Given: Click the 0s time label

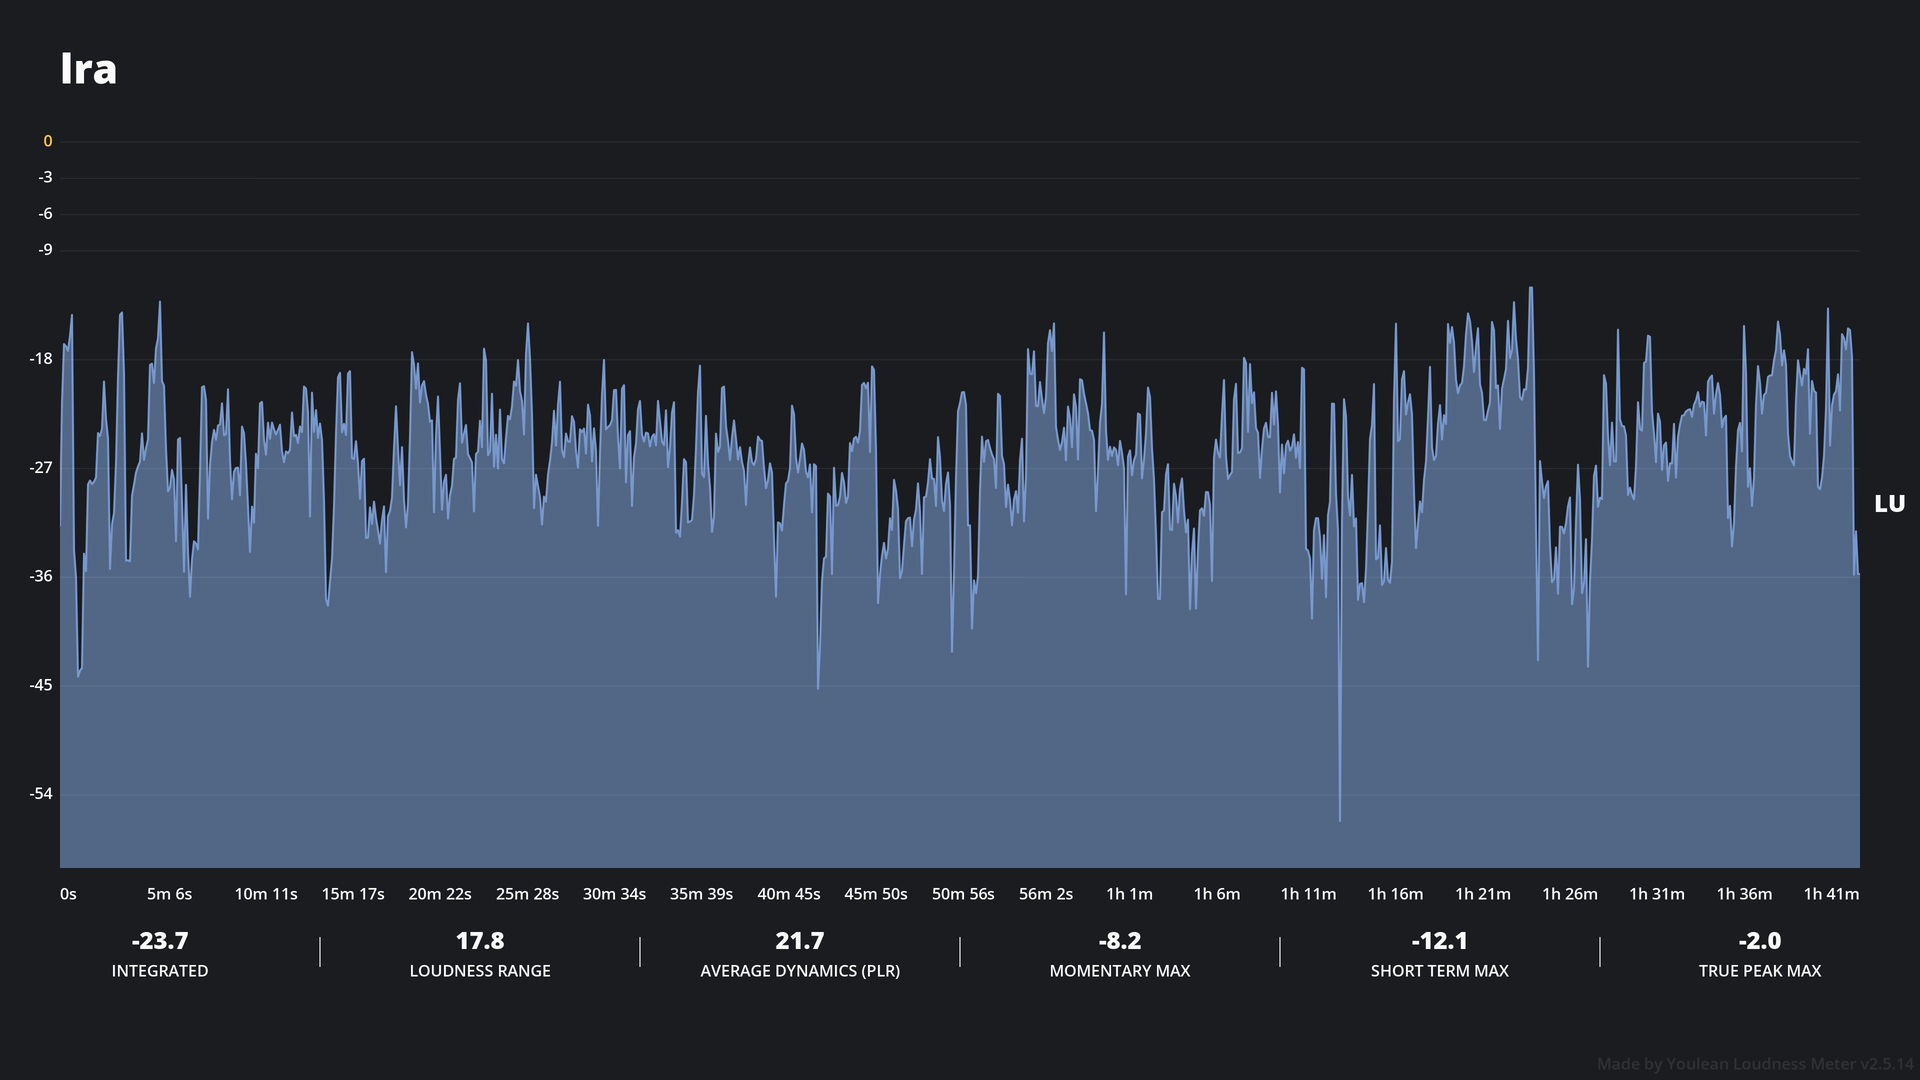Looking at the screenshot, I should click(68, 894).
